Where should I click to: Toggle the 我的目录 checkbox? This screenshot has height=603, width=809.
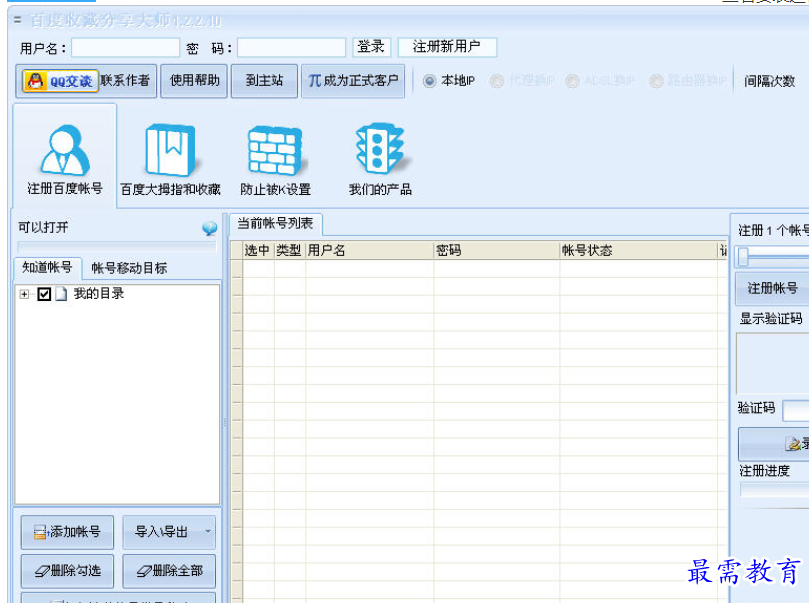click(x=44, y=294)
